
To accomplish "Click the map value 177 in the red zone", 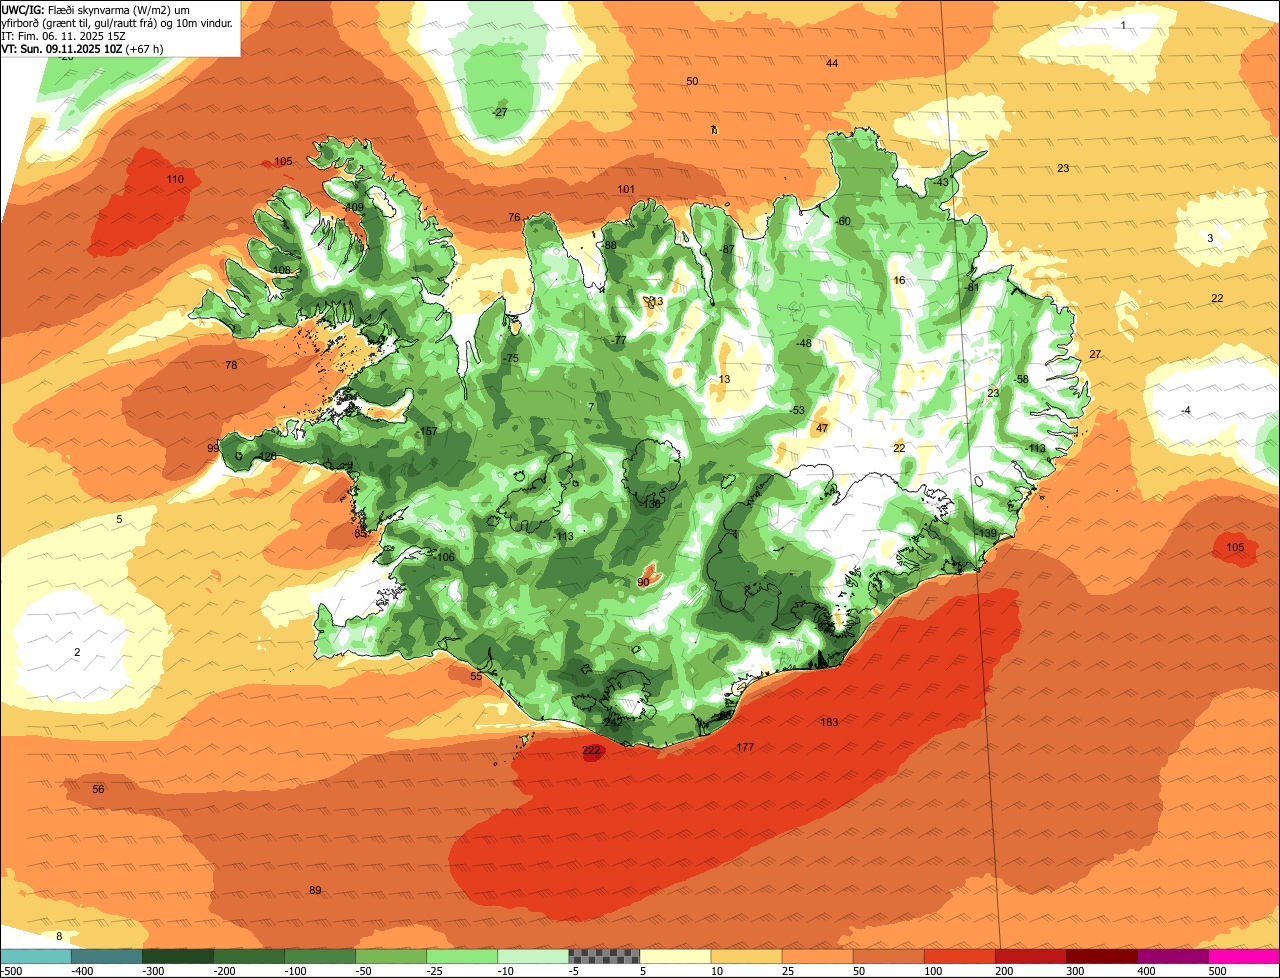I will pos(745,748).
